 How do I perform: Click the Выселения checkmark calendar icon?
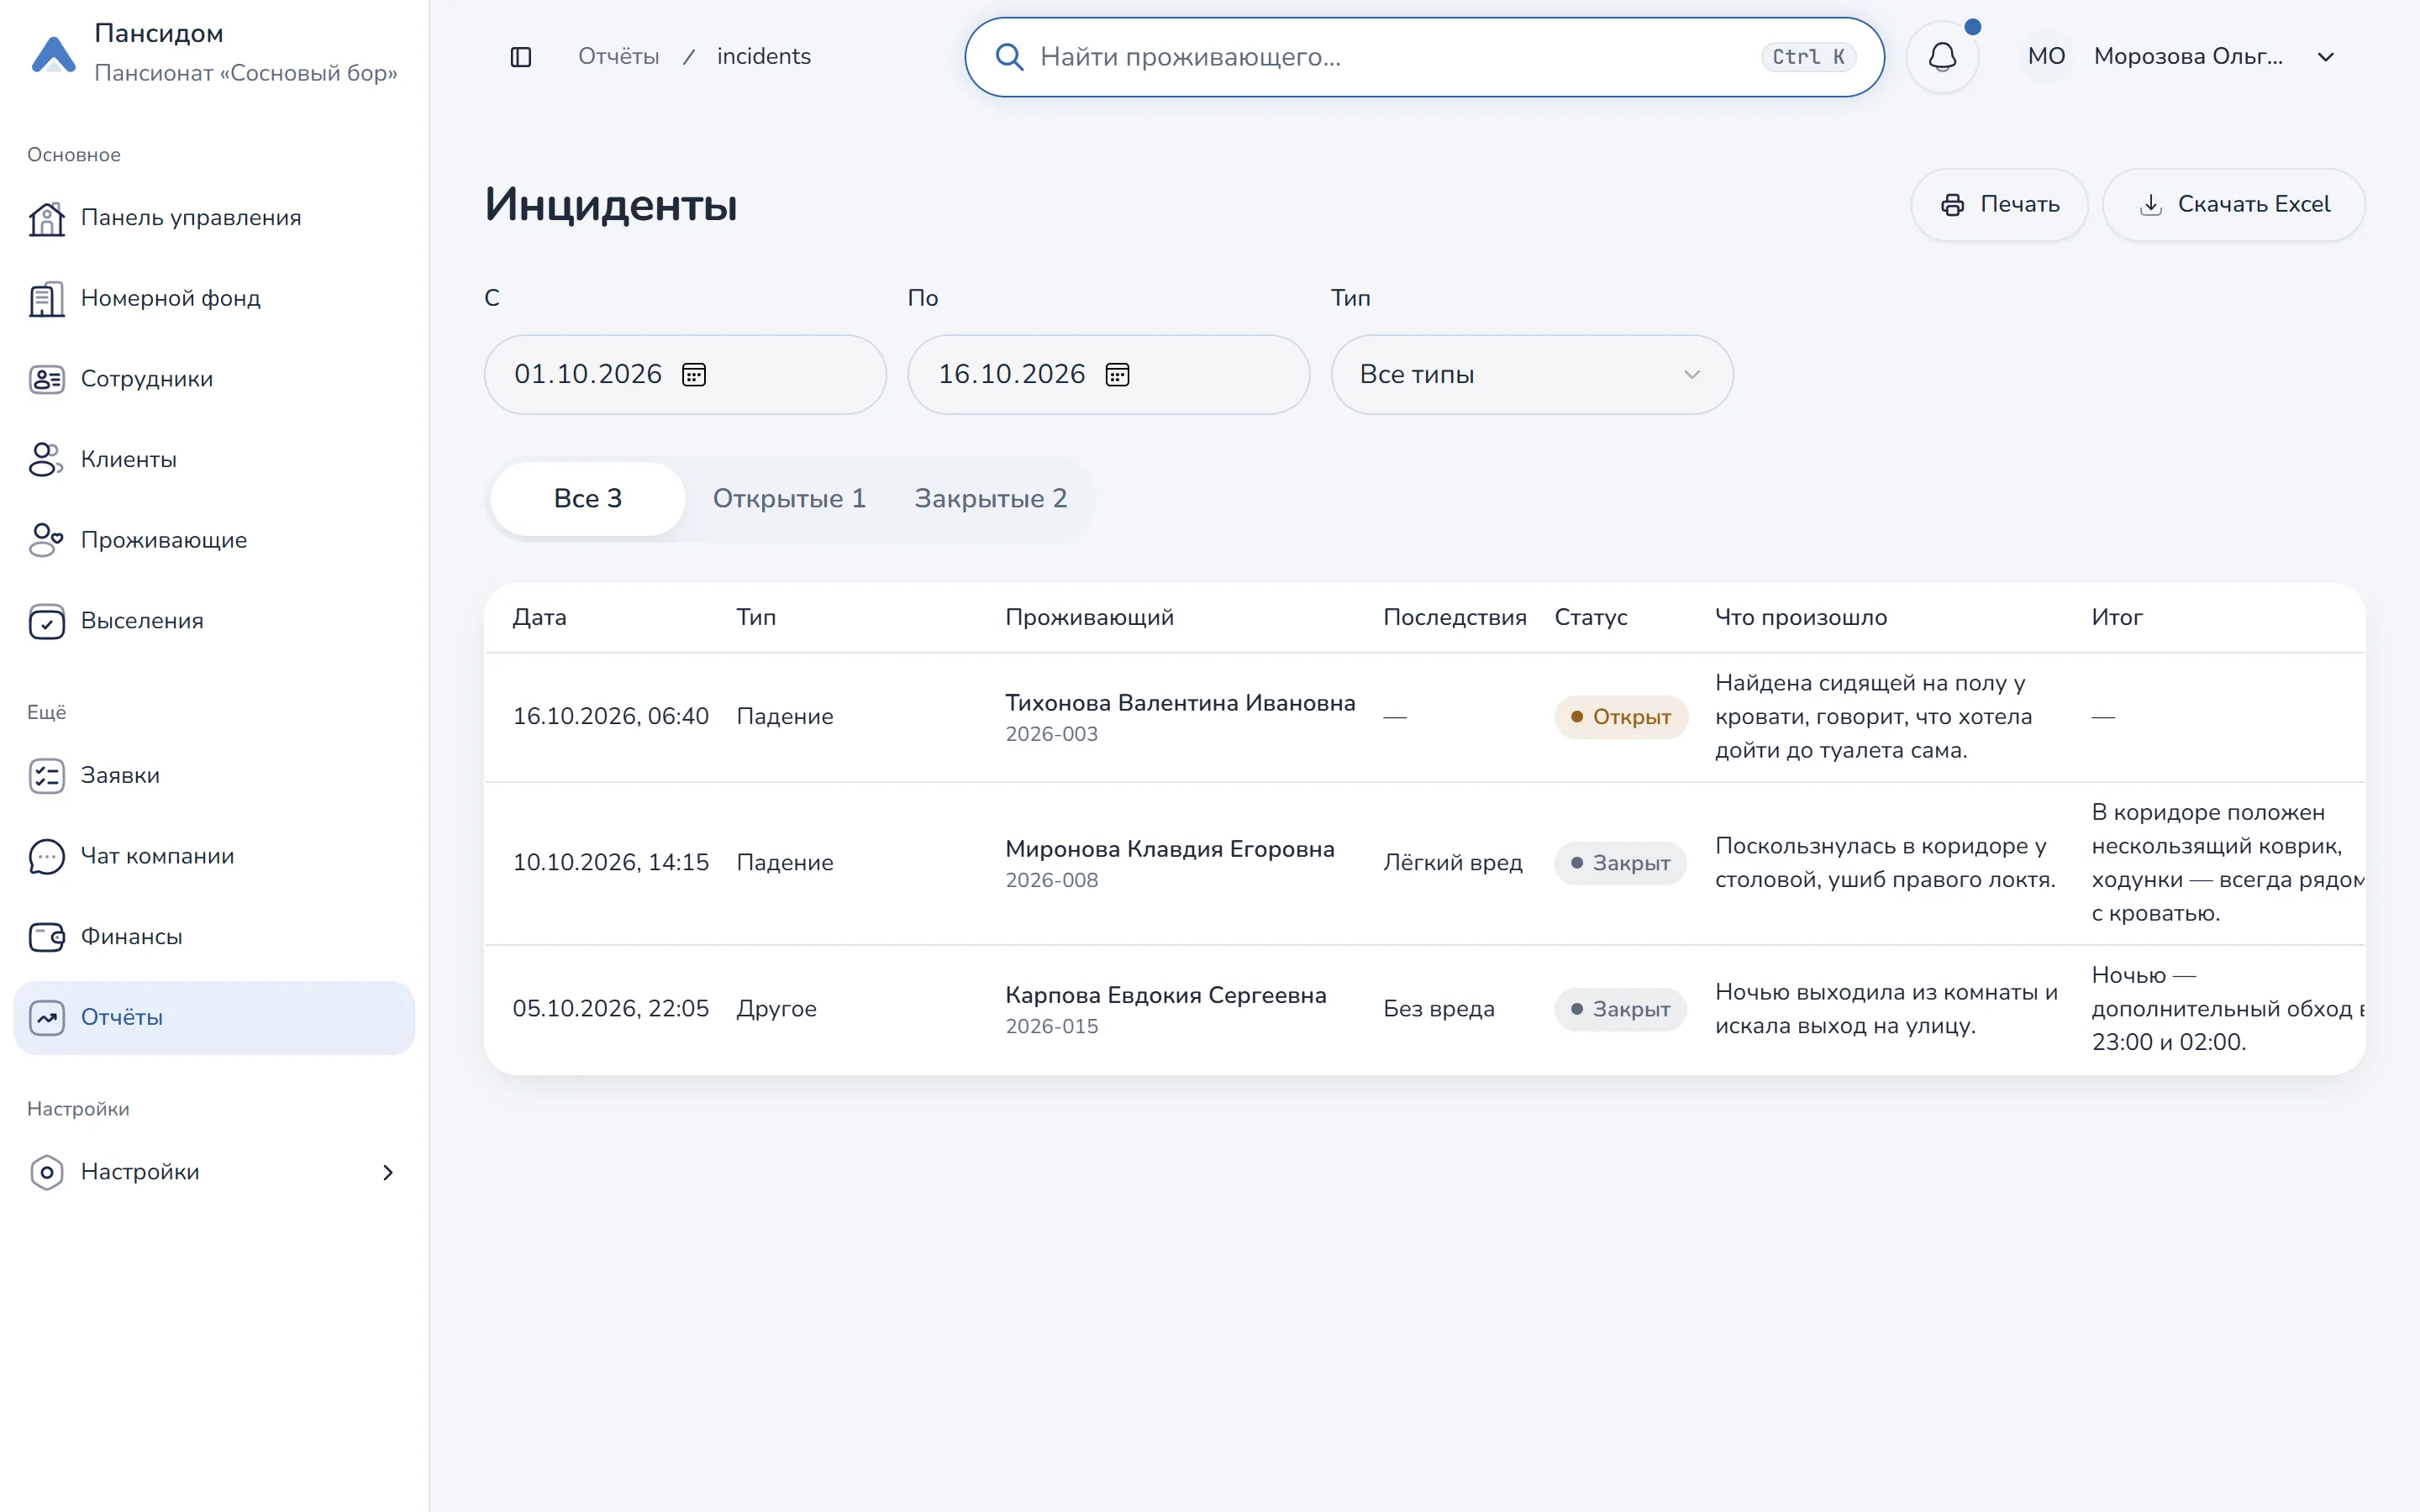pyautogui.click(x=46, y=621)
